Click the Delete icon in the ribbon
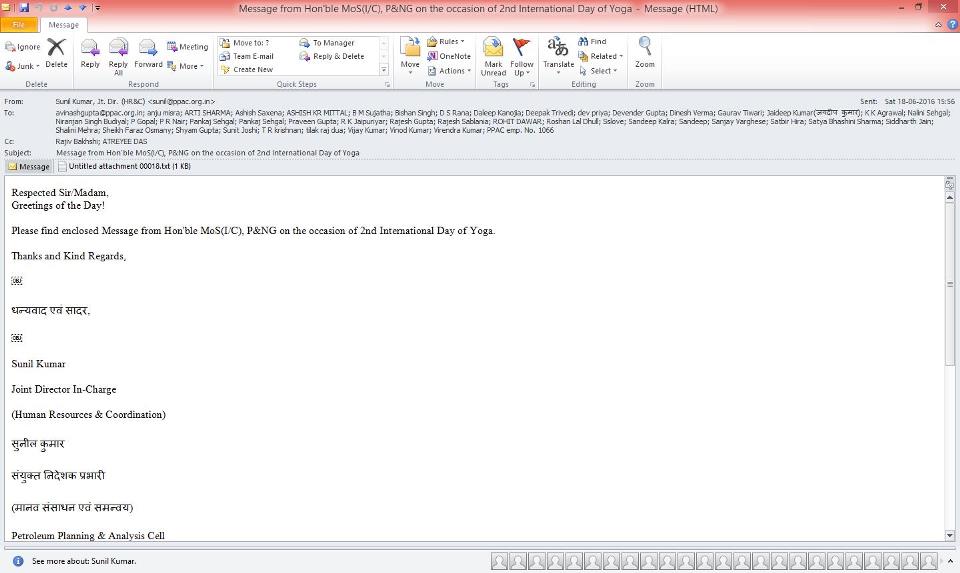Screen dimensions: 960x573 [x=56, y=52]
